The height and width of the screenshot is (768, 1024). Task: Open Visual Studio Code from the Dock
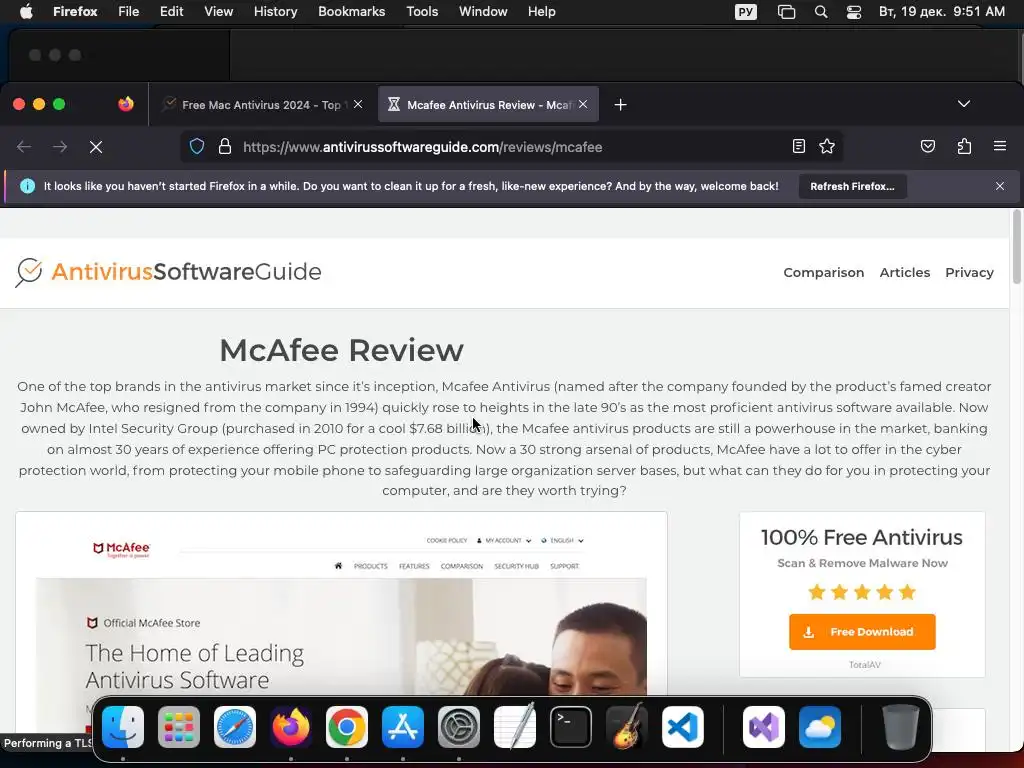tap(683, 727)
